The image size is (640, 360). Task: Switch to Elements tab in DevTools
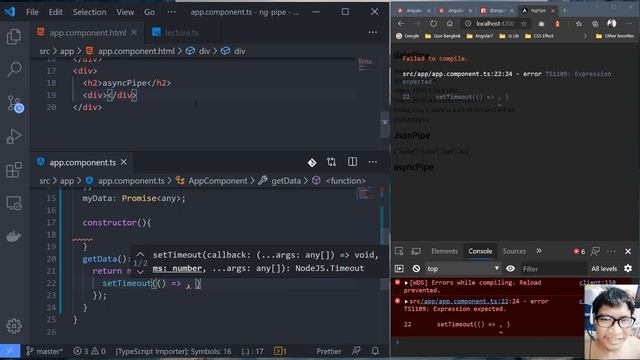pos(444,251)
